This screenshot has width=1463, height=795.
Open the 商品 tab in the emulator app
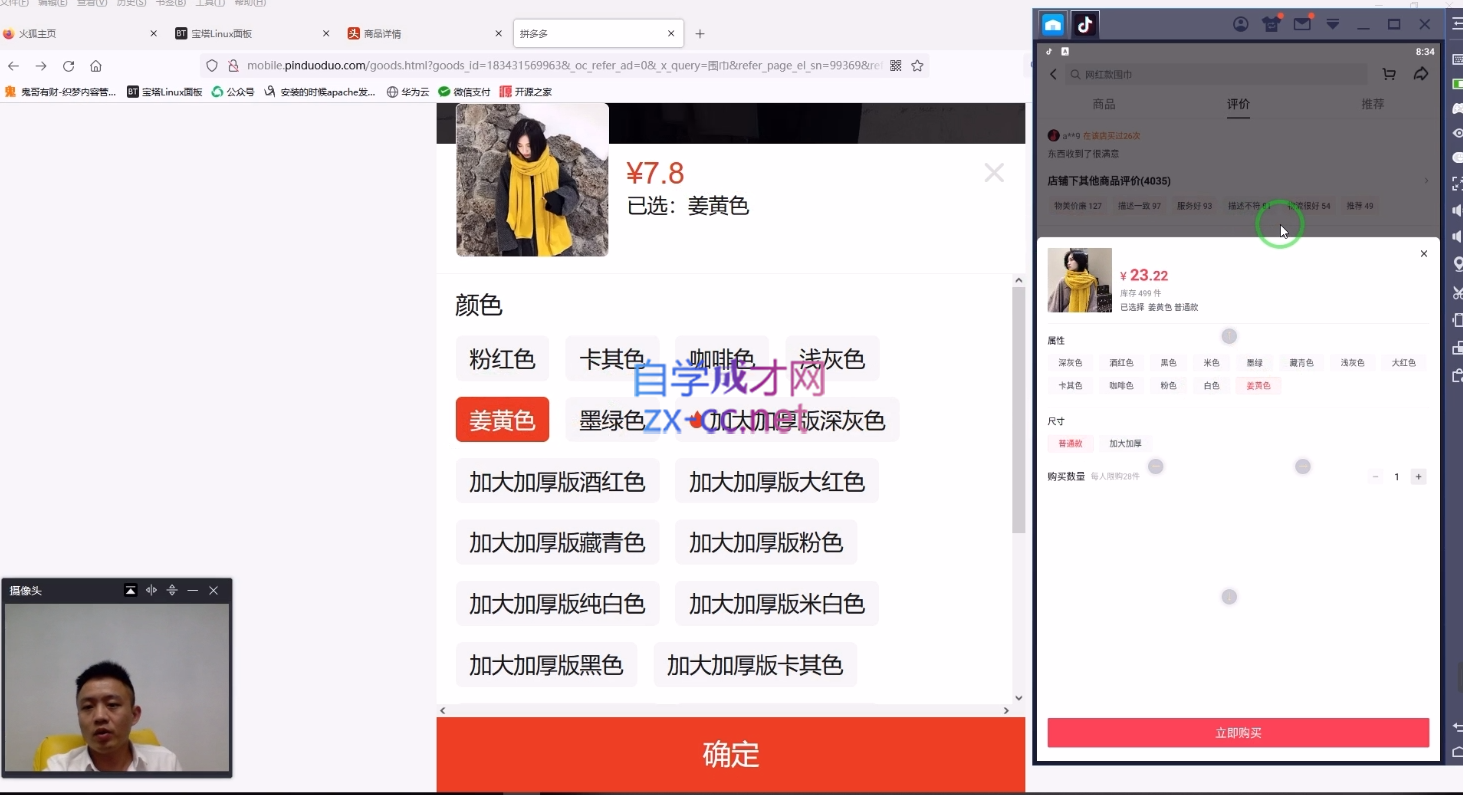[x=1104, y=104]
